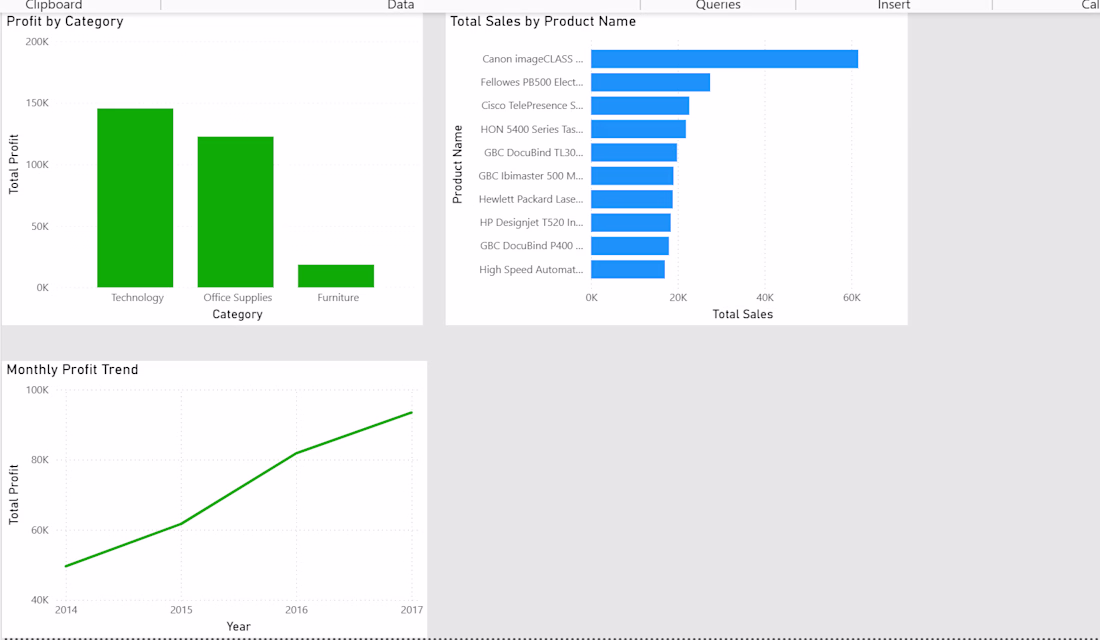The height and width of the screenshot is (640, 1100).
Task: Click the 'Hewlett Packard Lase...' product label
Action: point(531,199)
